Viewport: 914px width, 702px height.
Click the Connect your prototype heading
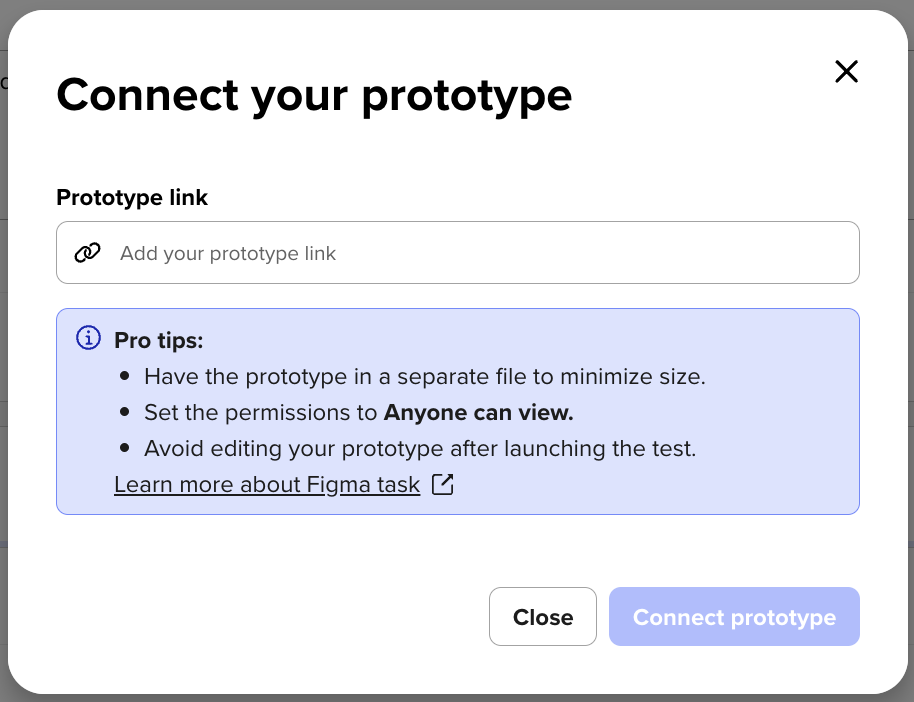[314, 95]
